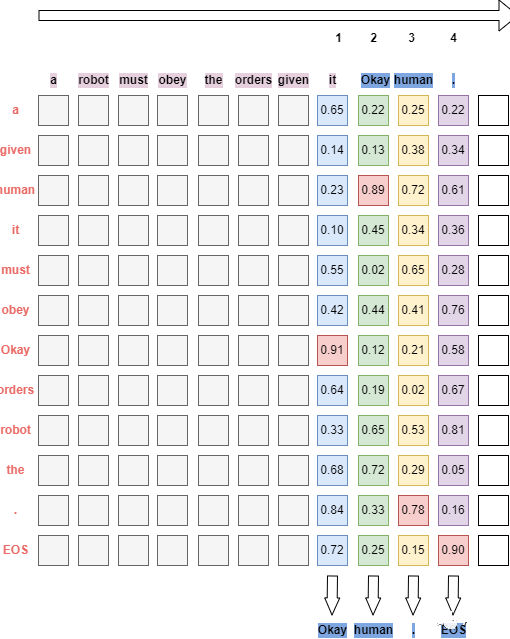Click the down arrow above output 'Okay'
This screenshot has width=510, height=639.
click(x=332, y=595)
